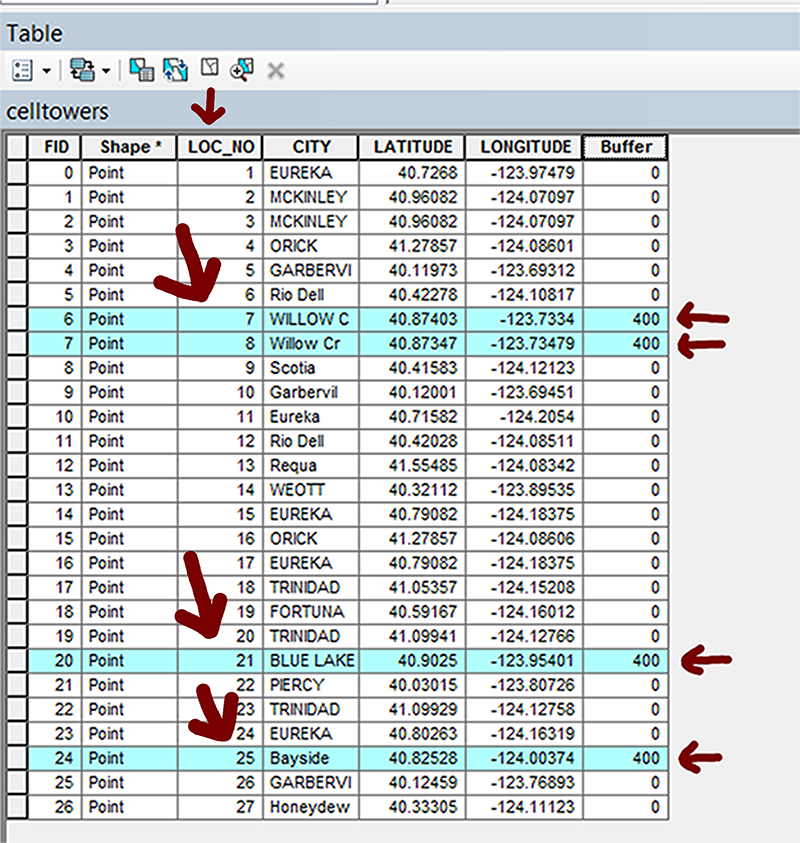Click the Related Tables icon

pyautogui.click(x=80, y=70)
